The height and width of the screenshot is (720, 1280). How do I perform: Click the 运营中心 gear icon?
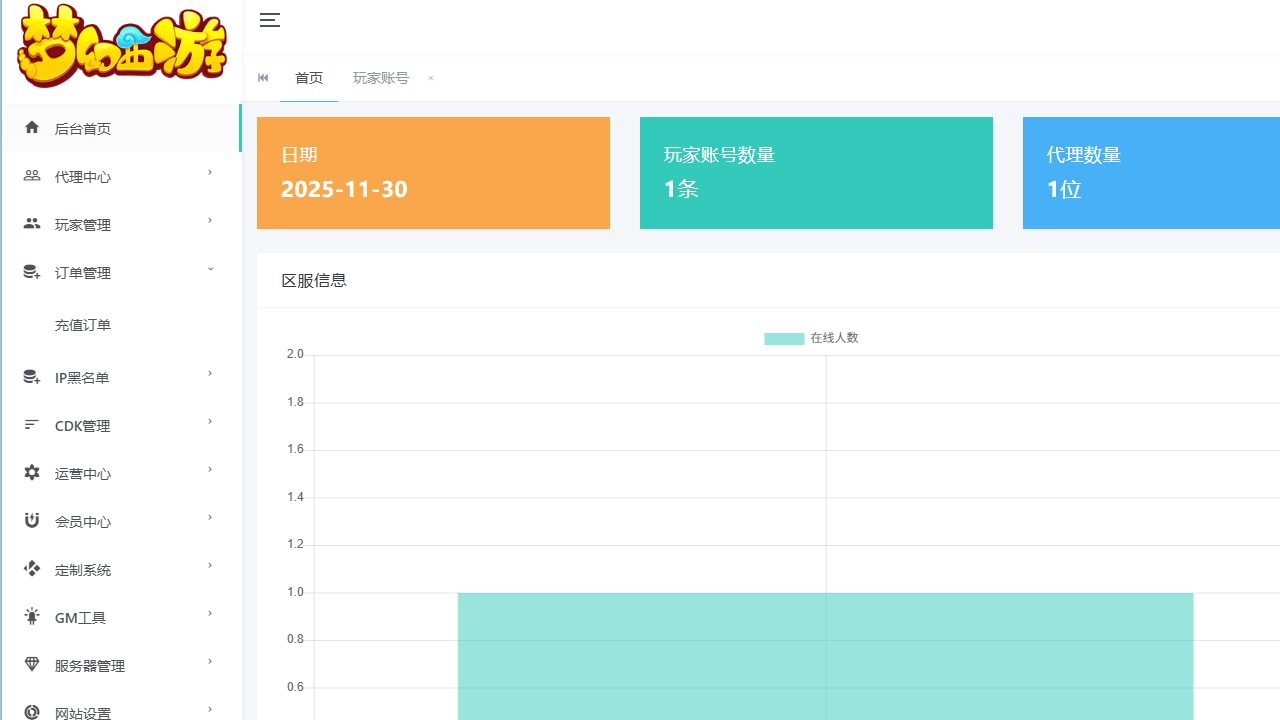tap(32, 473)
